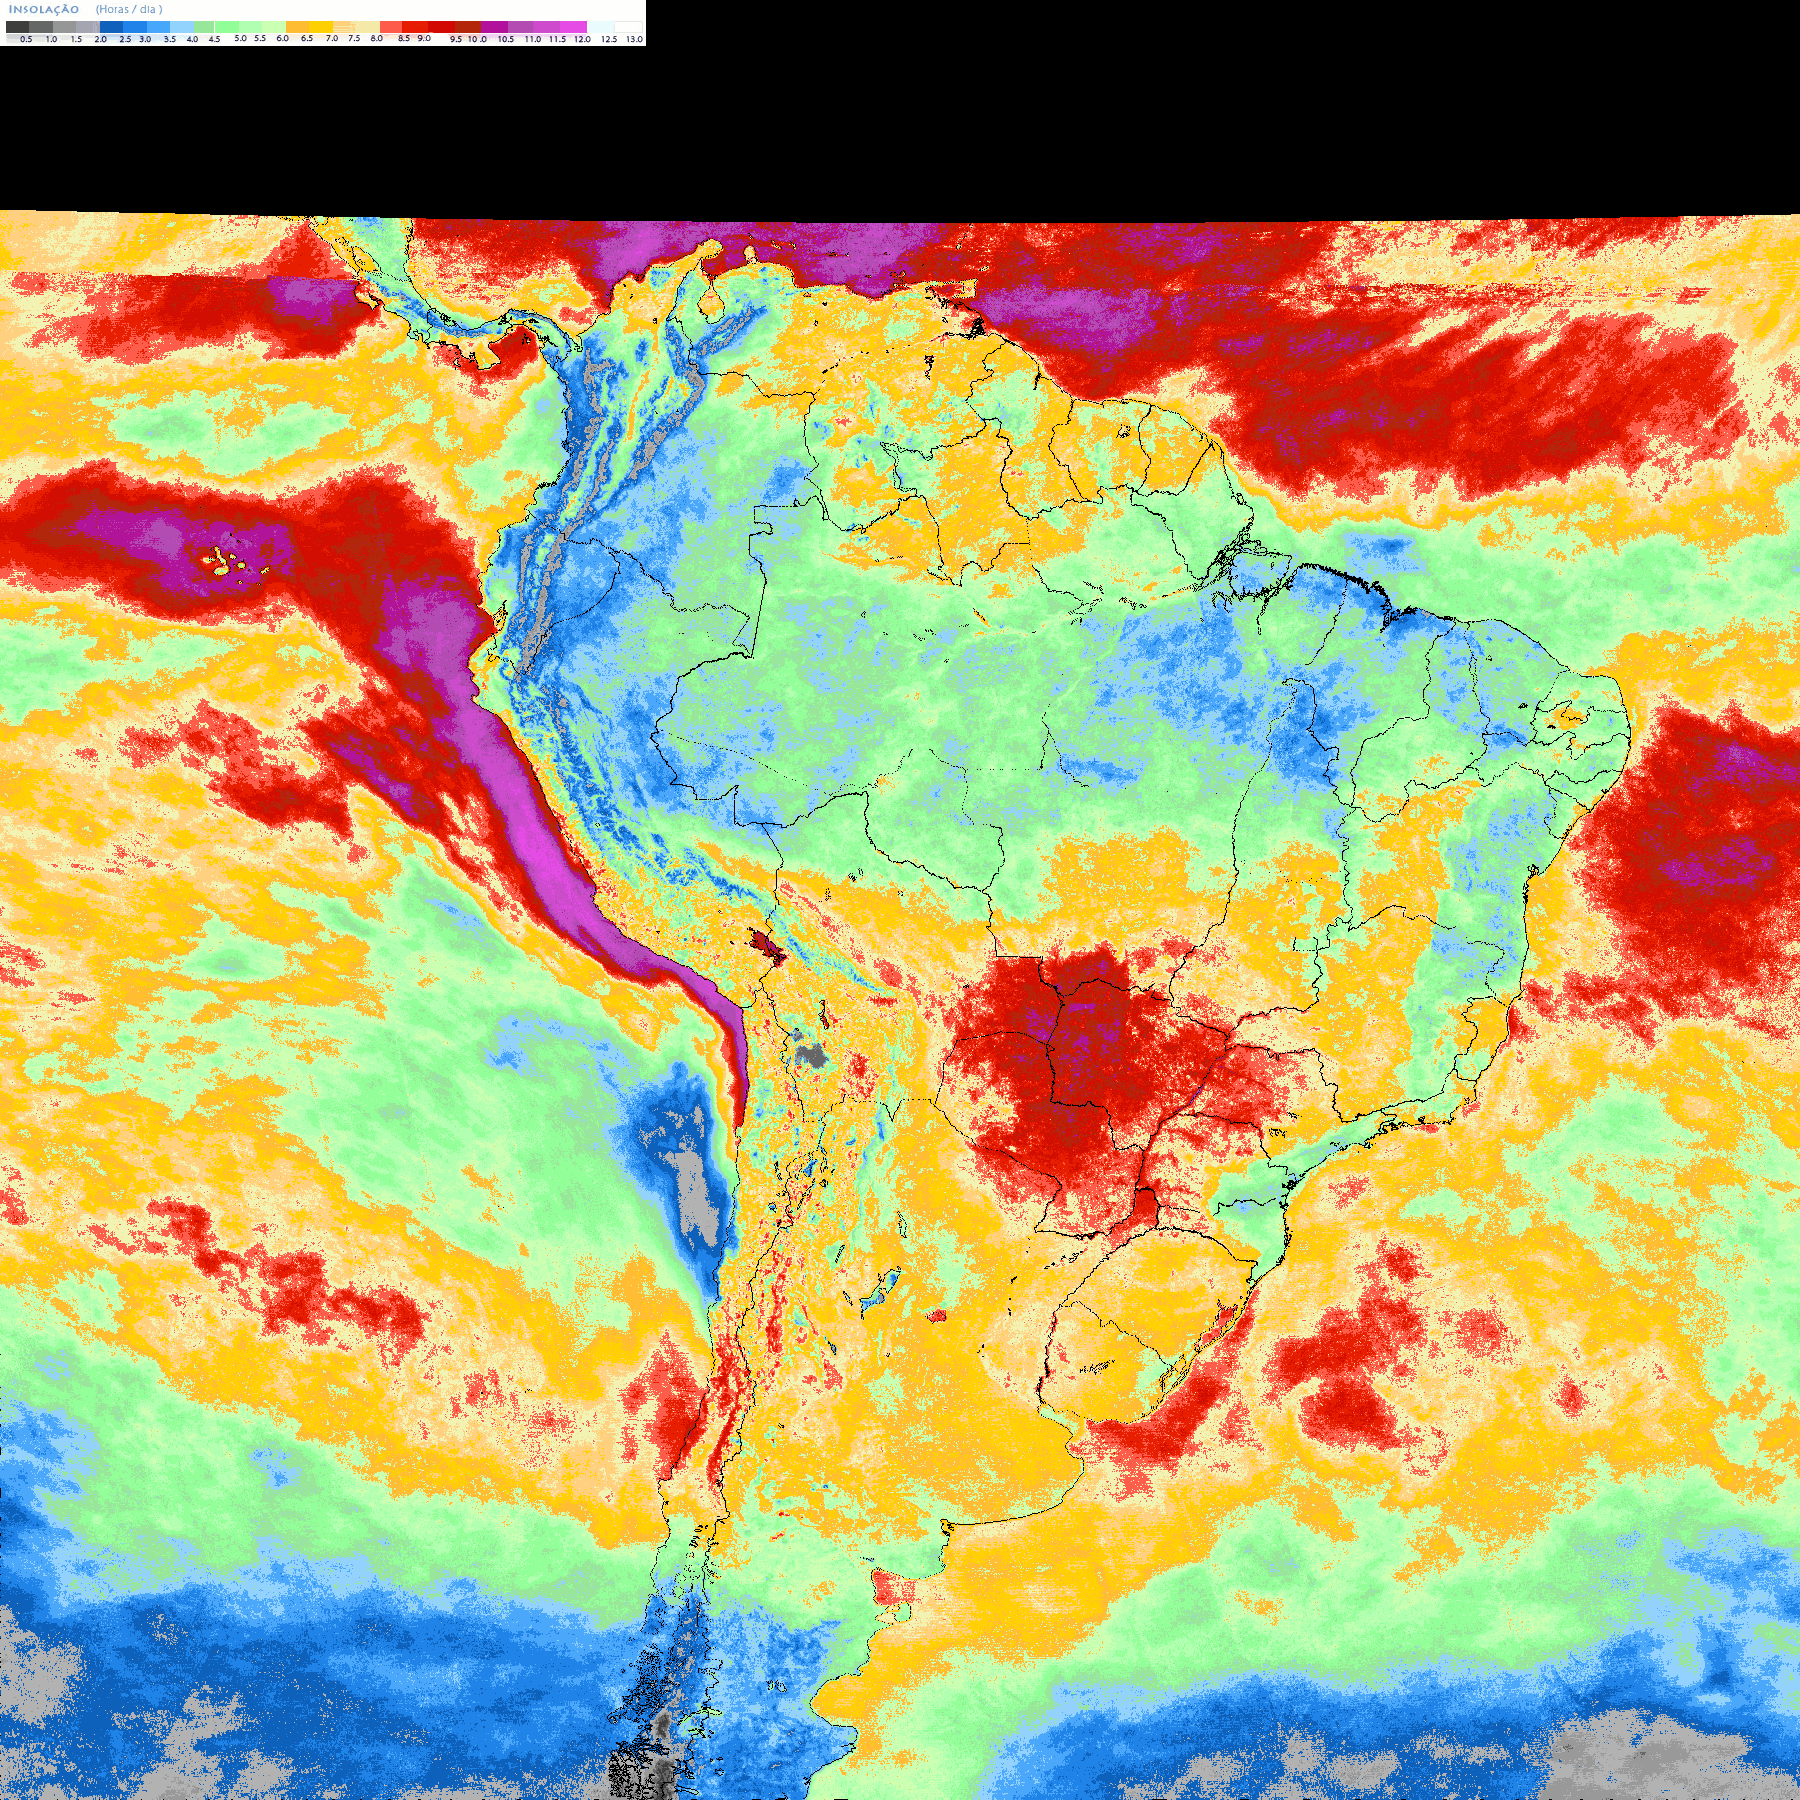Click the 4.0 legend value
Screen dimensions: 1800x1800
tap(192, 39)
